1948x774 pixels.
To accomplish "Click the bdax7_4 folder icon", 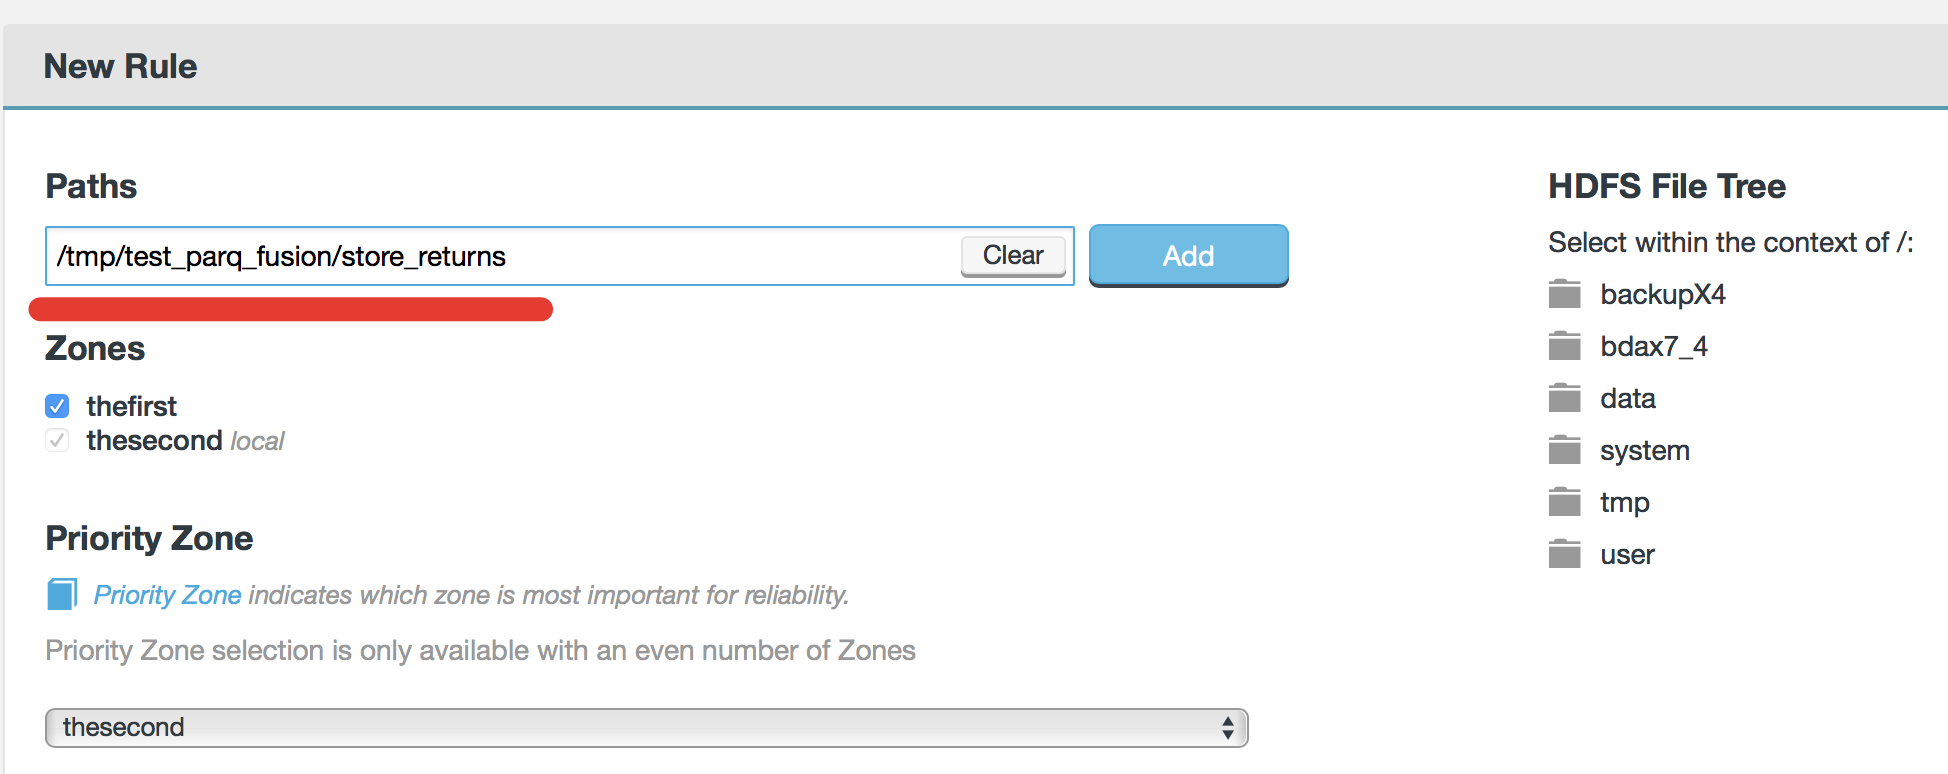I will (x=1564, y=346).
